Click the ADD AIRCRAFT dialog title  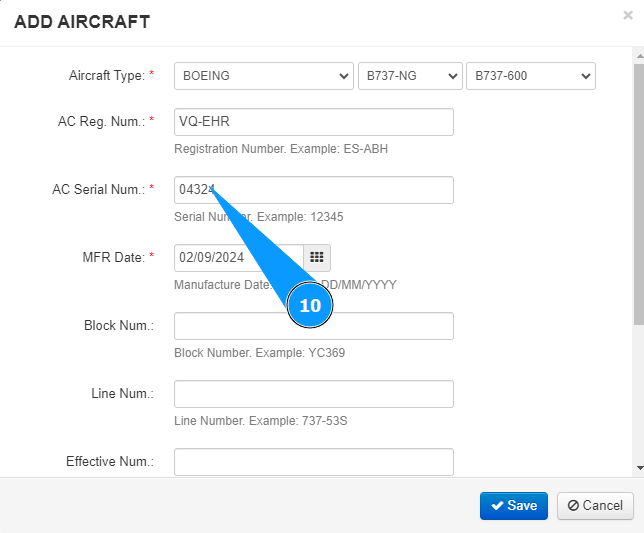pyautogui.click(x=82, y=20)
